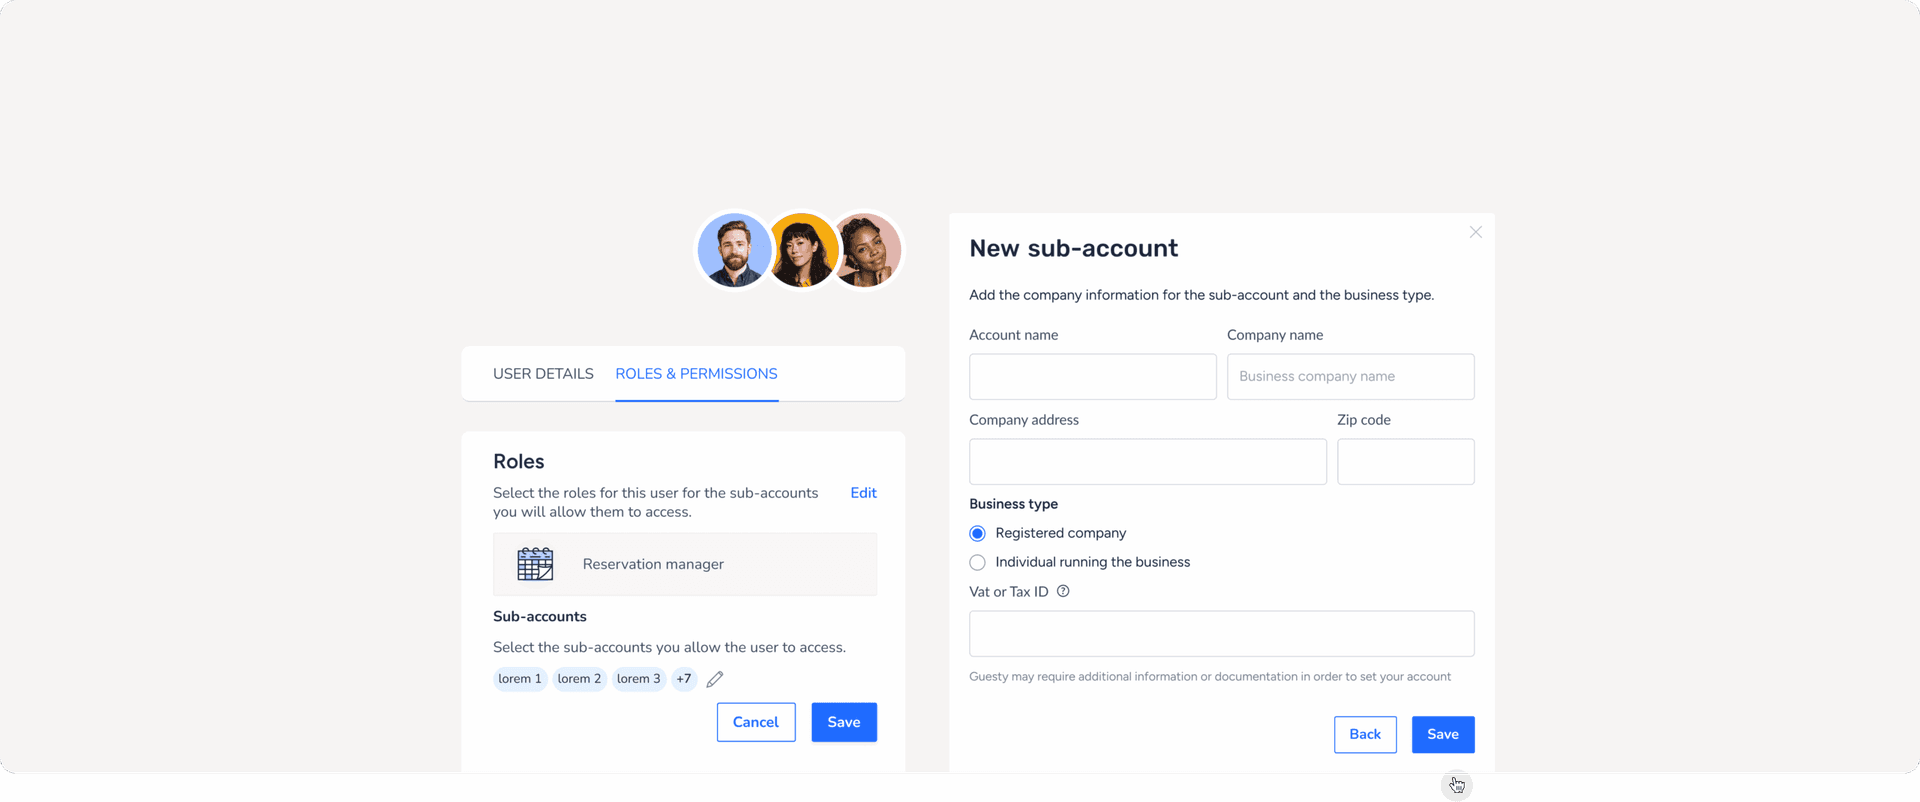Image resolution: width=1920 pixels, height=802 pixels.
Task: Save the new sub-account form
Action: pos(1443,735)
